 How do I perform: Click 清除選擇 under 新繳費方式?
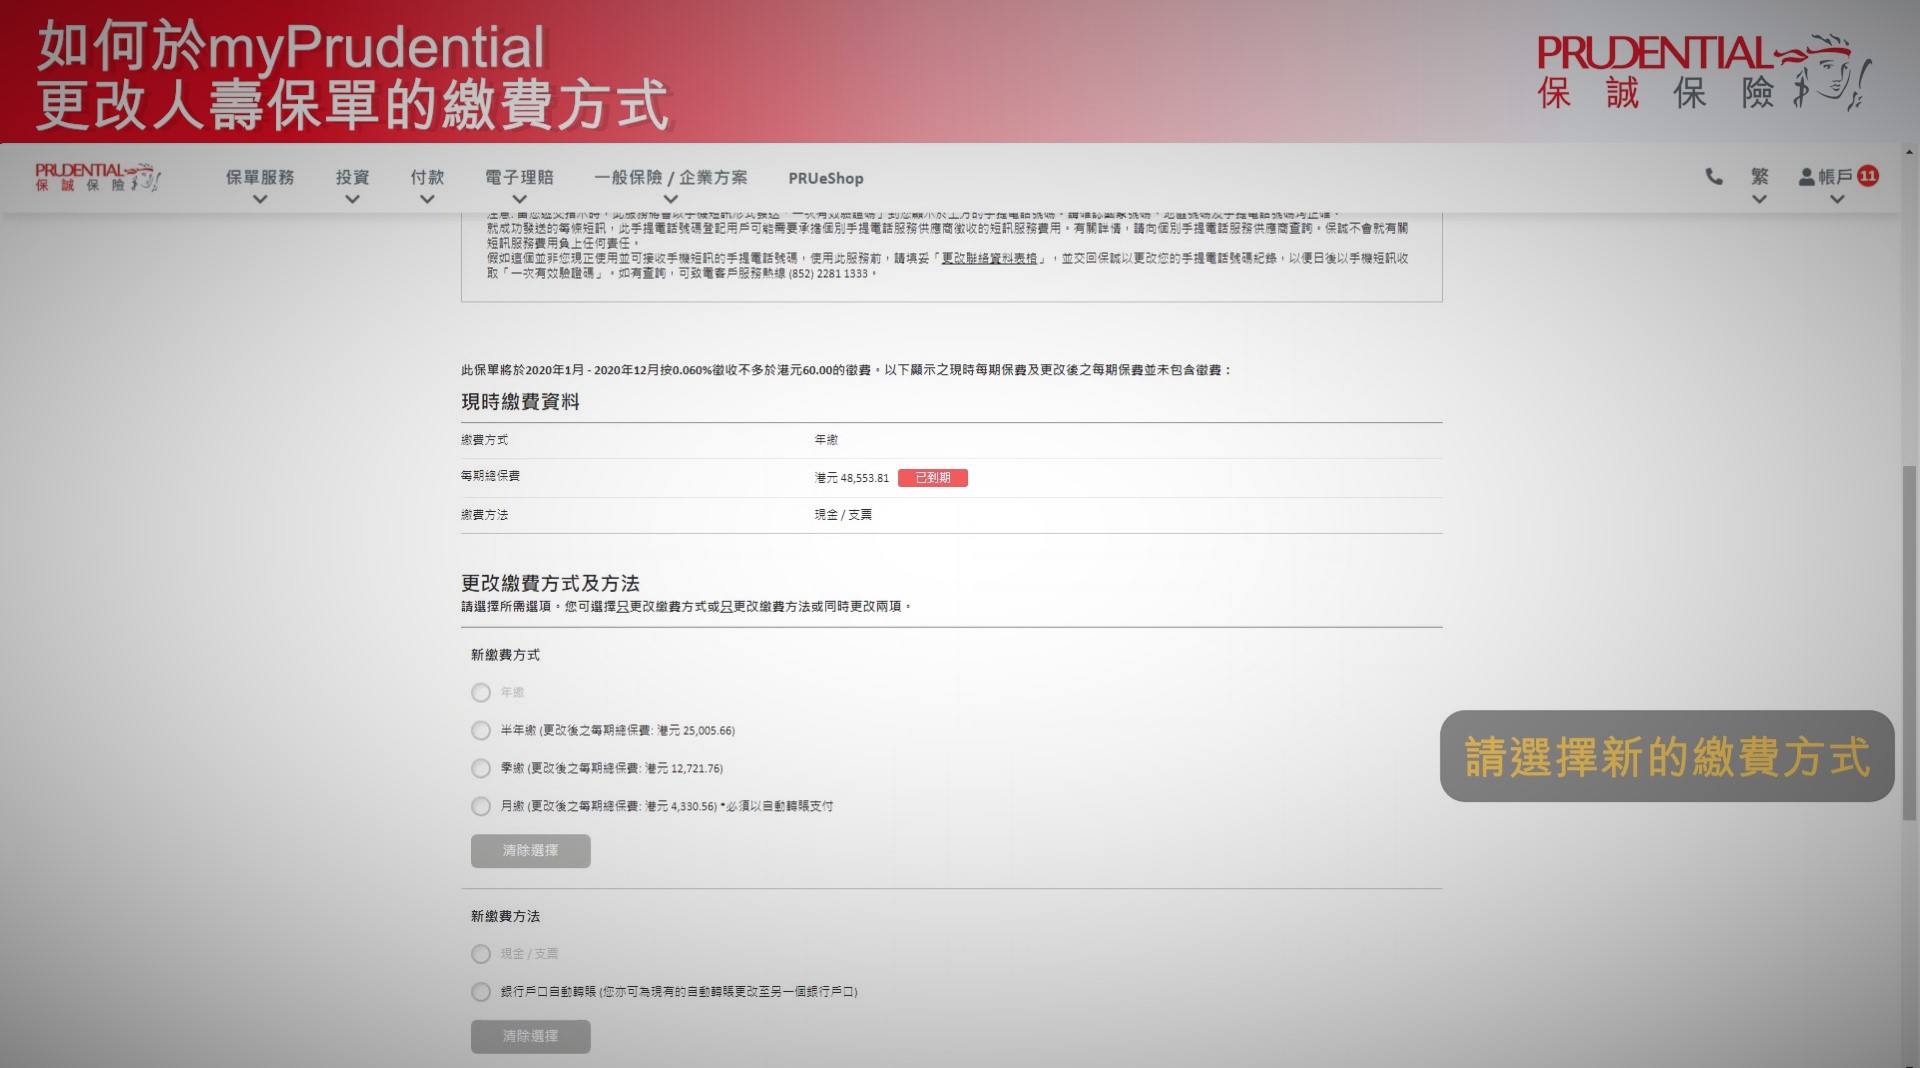click(x=530, y=851)
